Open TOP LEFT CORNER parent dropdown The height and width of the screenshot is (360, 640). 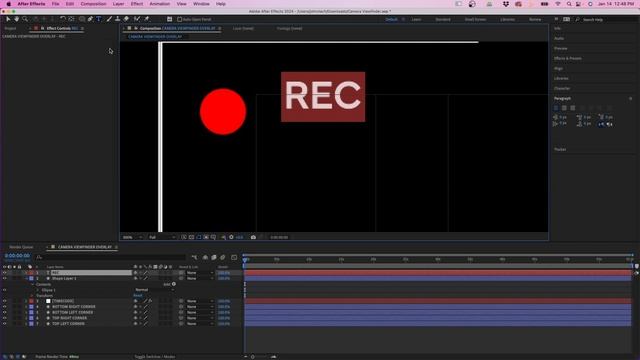(200, 324)
